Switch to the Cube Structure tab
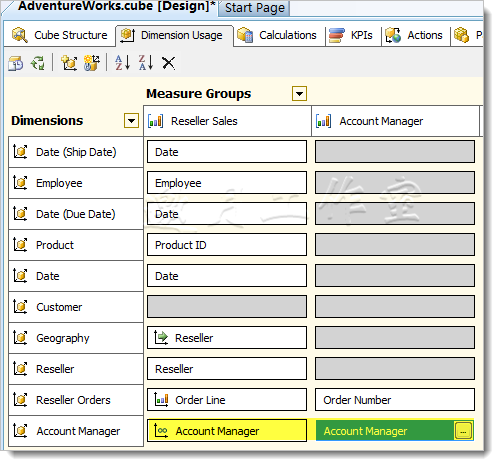The image size is (499, 466). (60, 35)
